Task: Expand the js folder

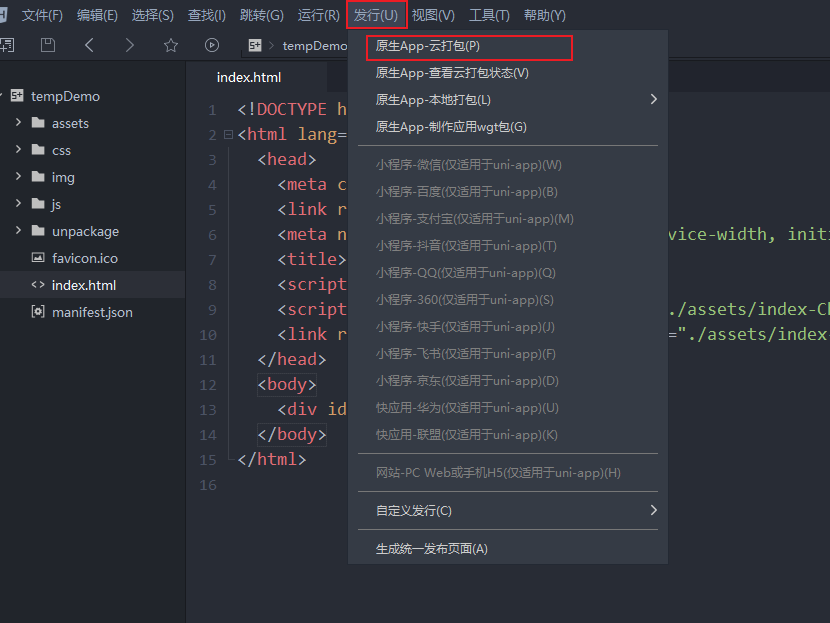Action: pyautogui.click(x=19, y=203)
